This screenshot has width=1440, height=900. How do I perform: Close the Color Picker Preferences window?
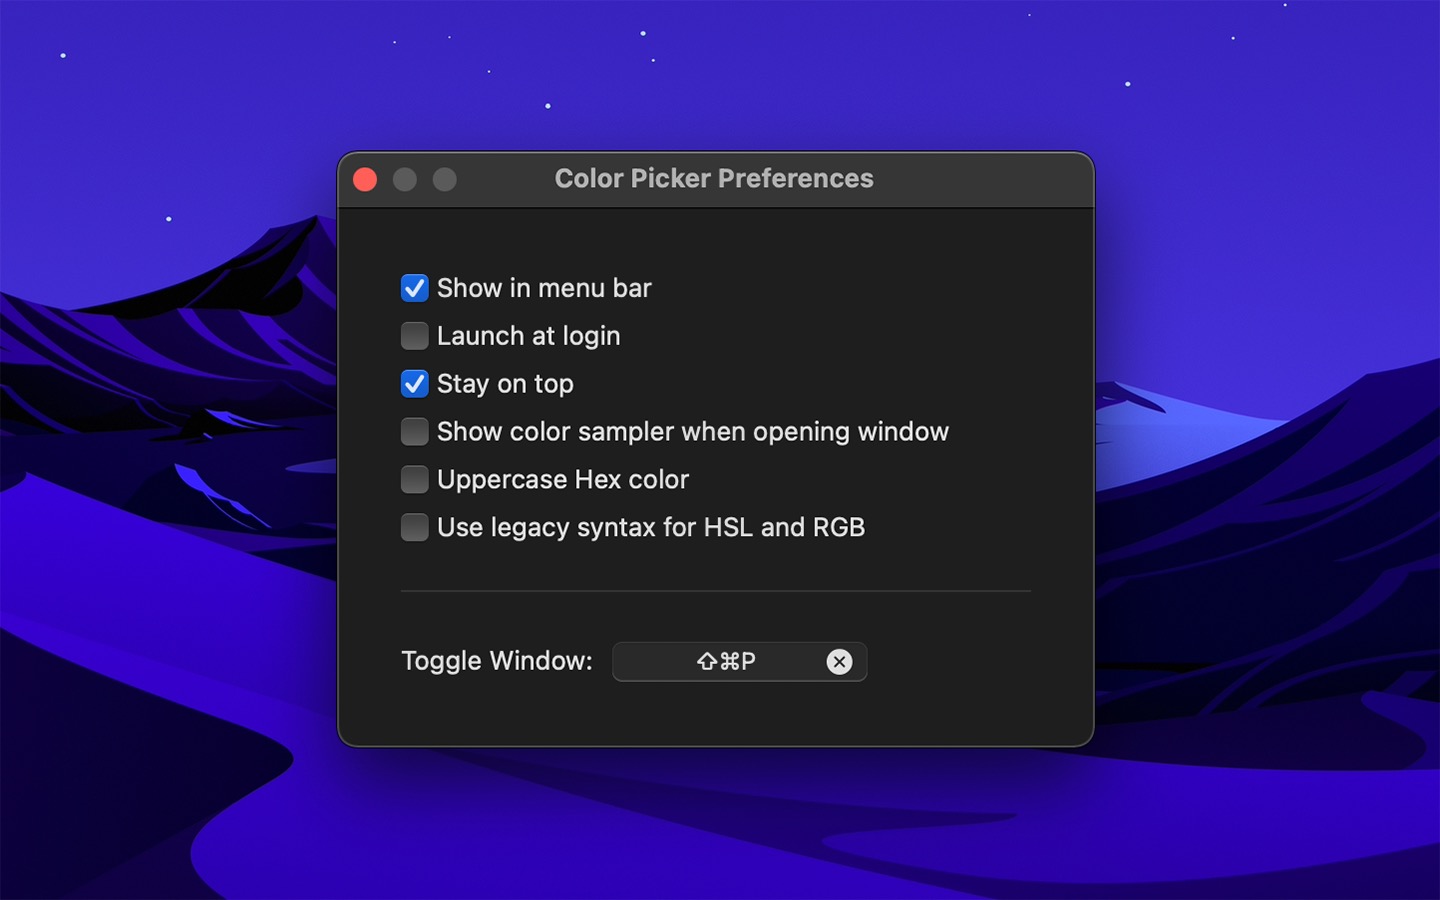[366, 179]
